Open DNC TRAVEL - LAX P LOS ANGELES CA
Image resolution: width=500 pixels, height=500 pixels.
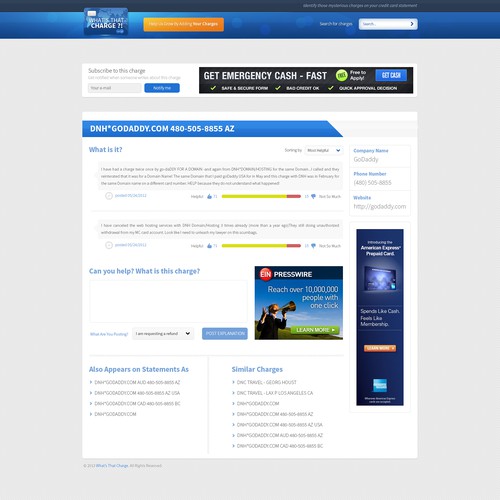click(x=275, y=393)
